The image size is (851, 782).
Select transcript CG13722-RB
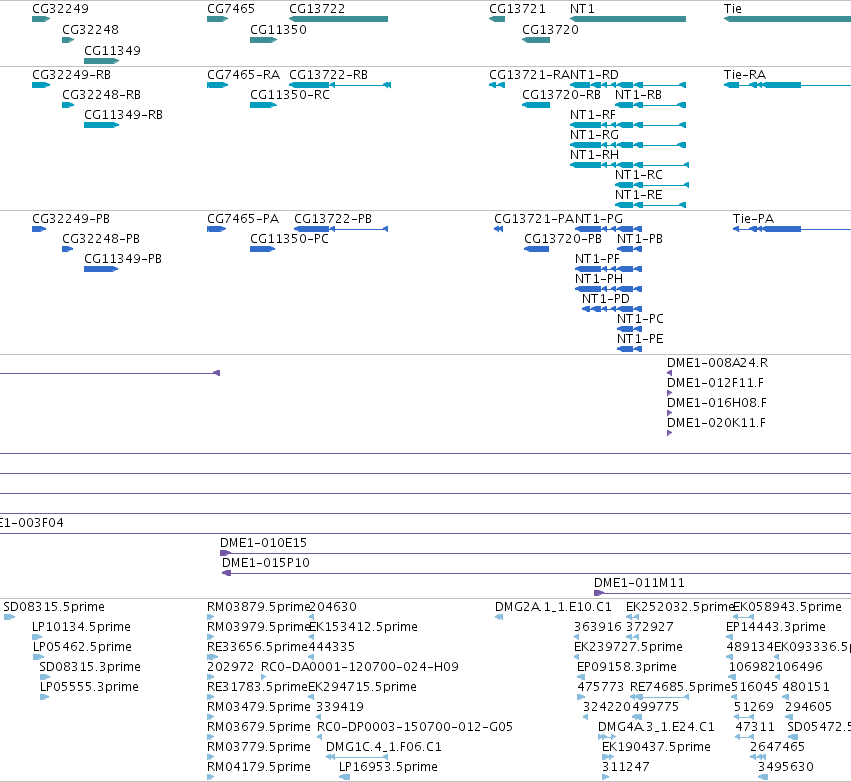328,75
